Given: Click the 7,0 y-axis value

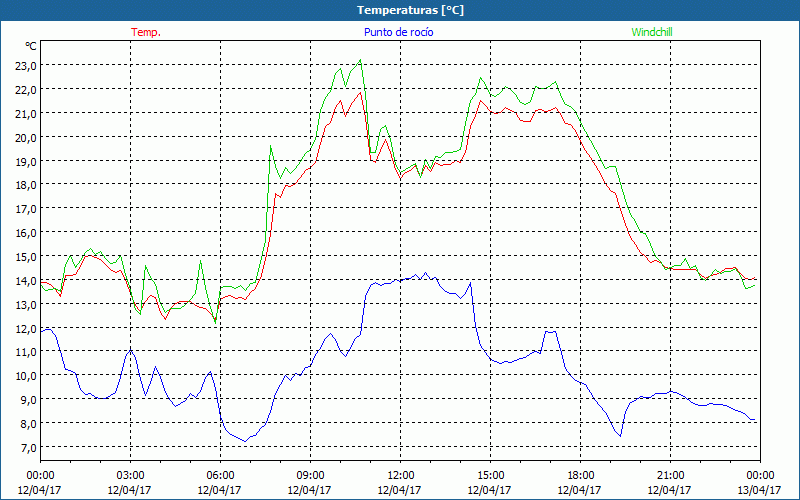Looking at the screenshot, I should [x=29, y=447].
